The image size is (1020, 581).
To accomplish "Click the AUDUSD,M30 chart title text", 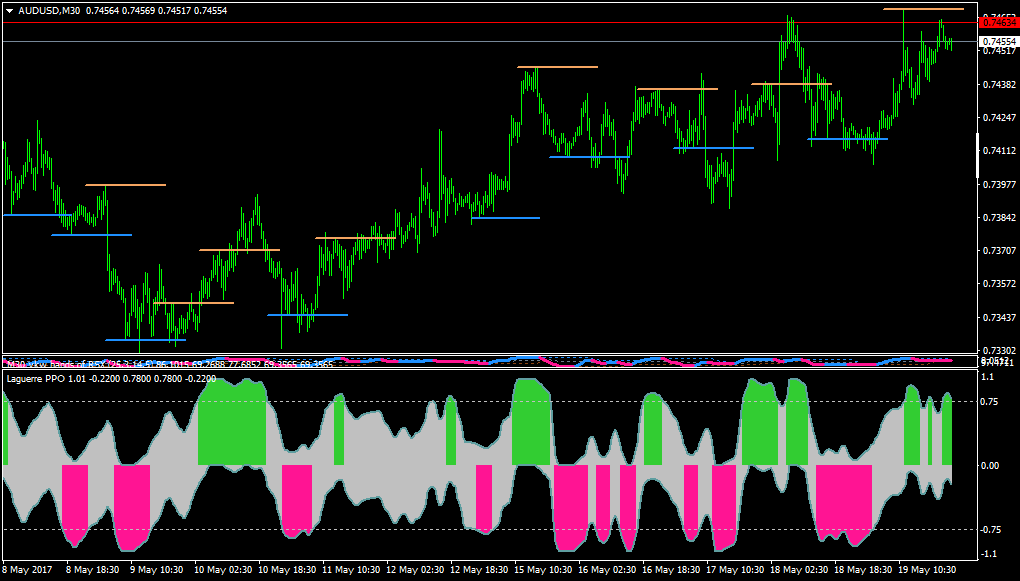I will (49, 10).
